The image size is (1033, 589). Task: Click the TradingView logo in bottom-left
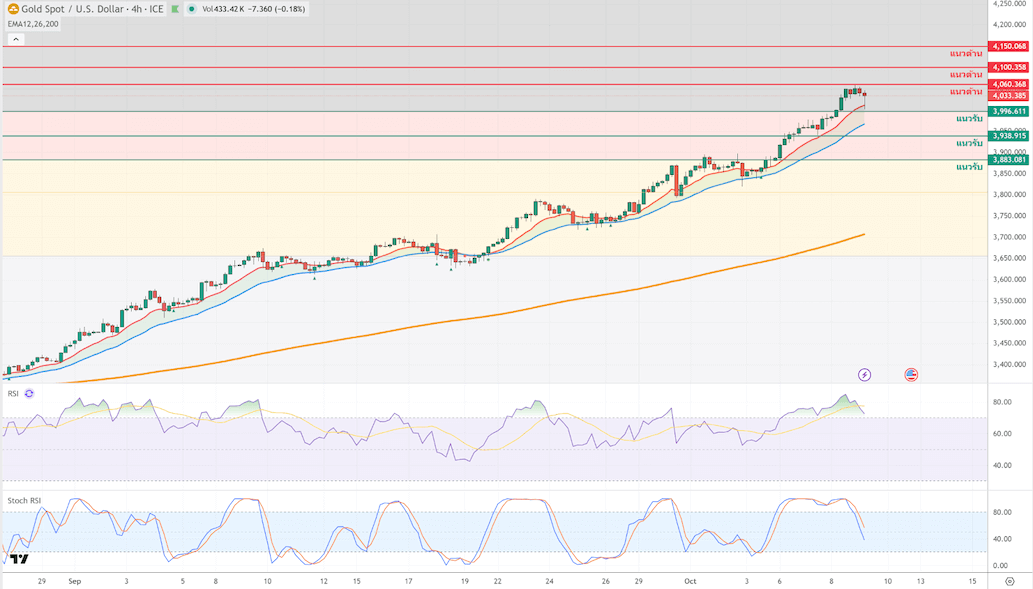click(19, 560)
